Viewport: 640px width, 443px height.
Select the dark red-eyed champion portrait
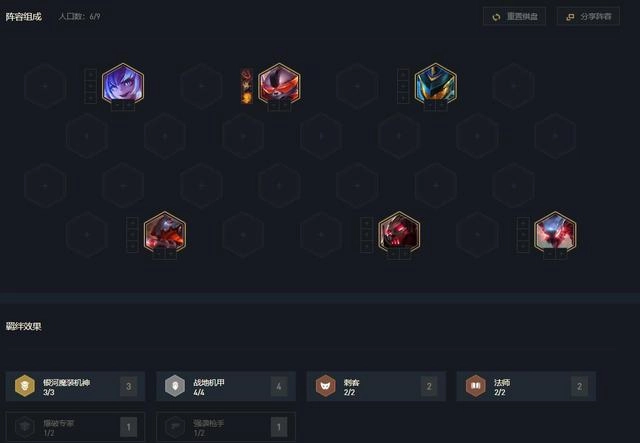pos(399,232)
